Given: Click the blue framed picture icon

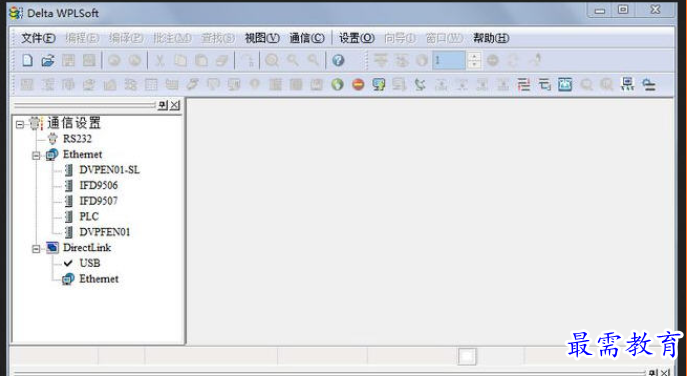Looking at the screenshot, I should pyautogui.click(x=565, y=84).
